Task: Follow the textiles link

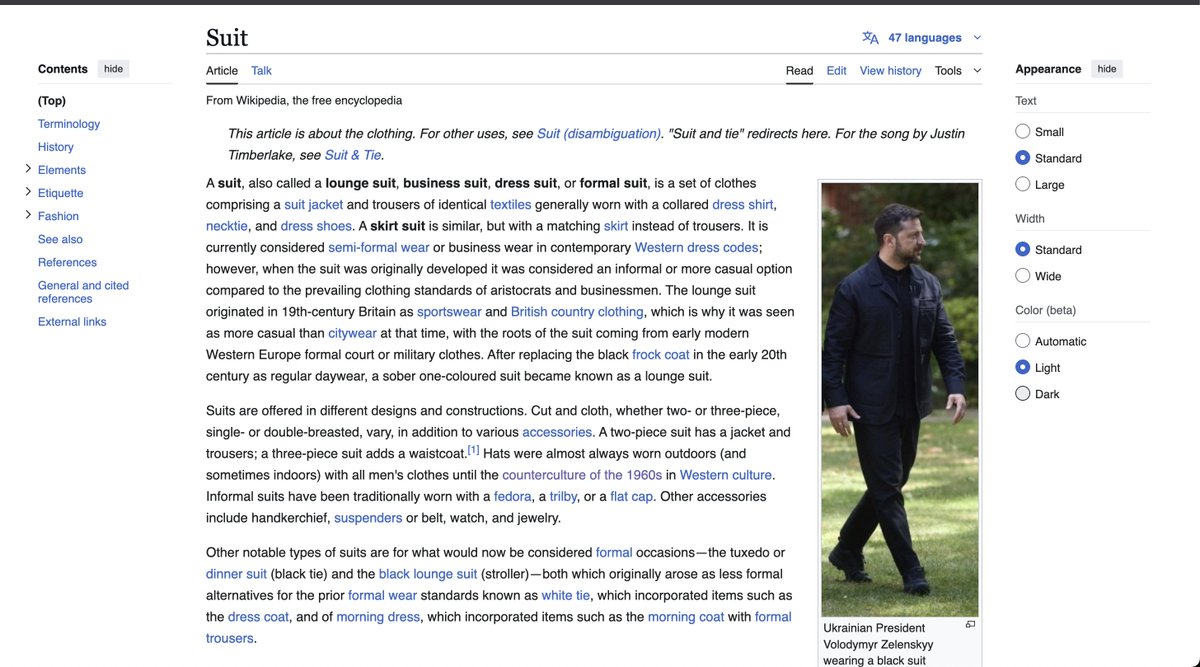Action: pos(511,205)
